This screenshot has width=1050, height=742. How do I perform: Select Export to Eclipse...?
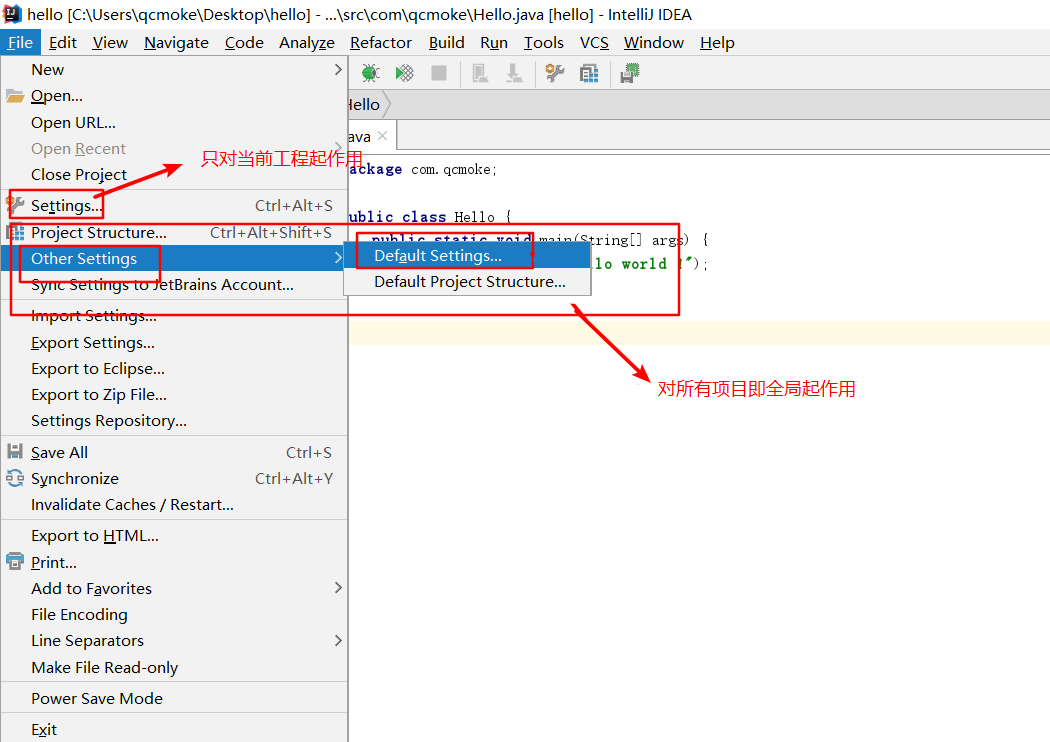[174, 369]
